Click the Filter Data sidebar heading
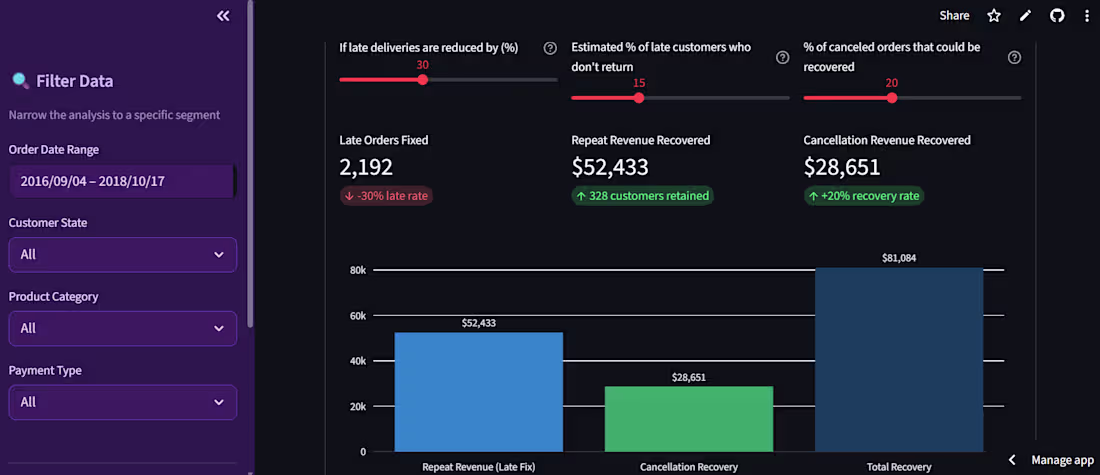The width and height of the screenshot is (1100, 475). pos(74,81)
